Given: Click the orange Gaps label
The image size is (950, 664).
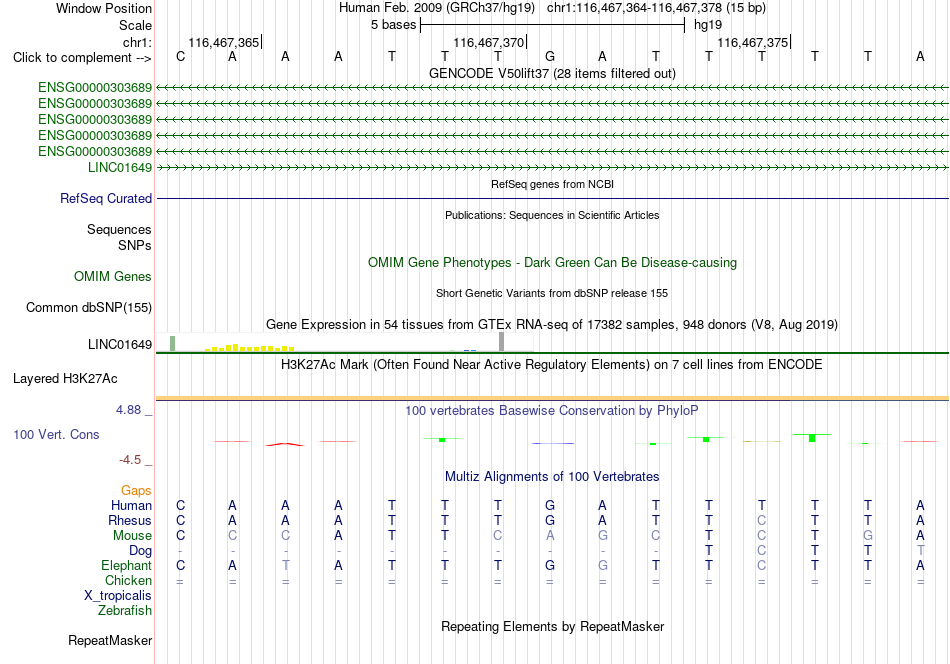Looking at the screenshot, I should click(136, 490).
